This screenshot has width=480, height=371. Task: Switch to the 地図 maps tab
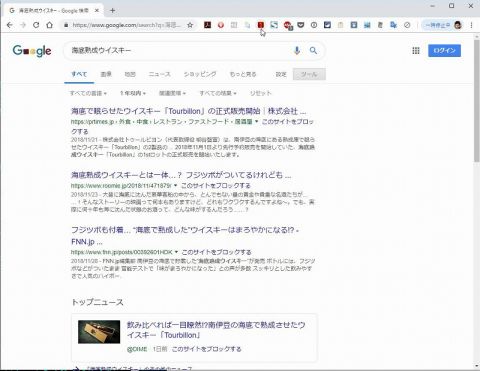(x=130, y=74)
